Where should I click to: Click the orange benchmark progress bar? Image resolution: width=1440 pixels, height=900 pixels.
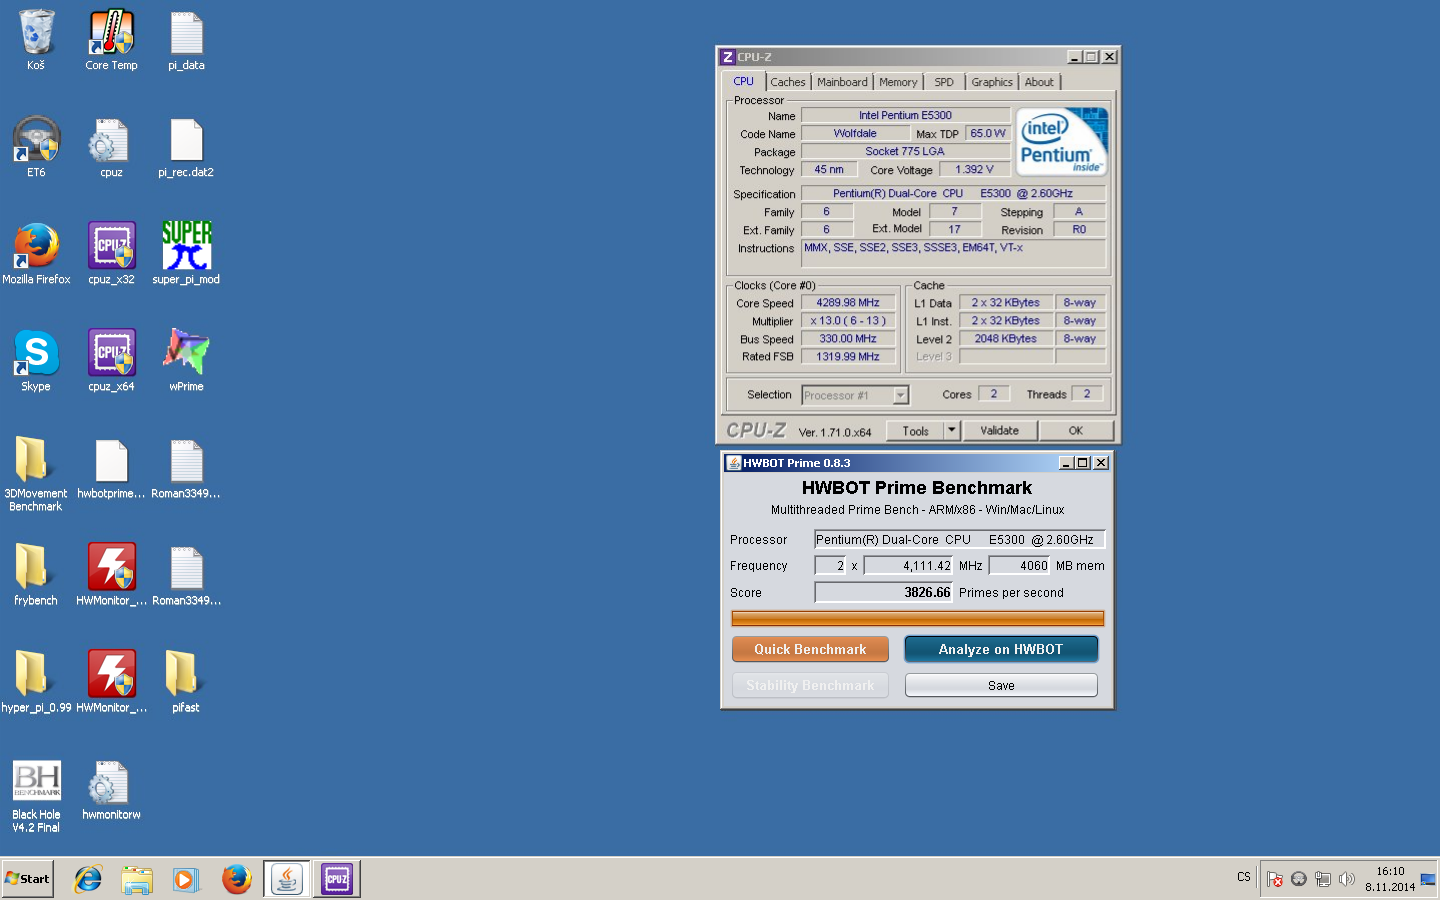point(917,619)
